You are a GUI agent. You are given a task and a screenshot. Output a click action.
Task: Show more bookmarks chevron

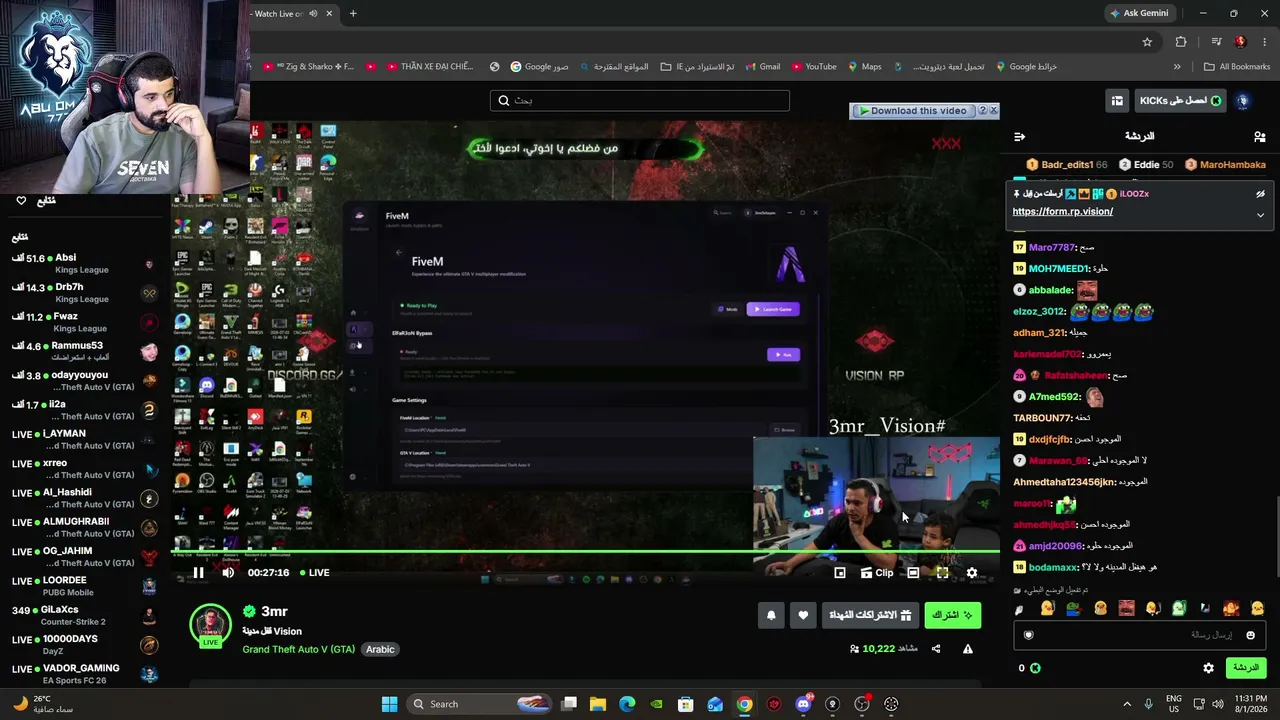point(1177,67)
